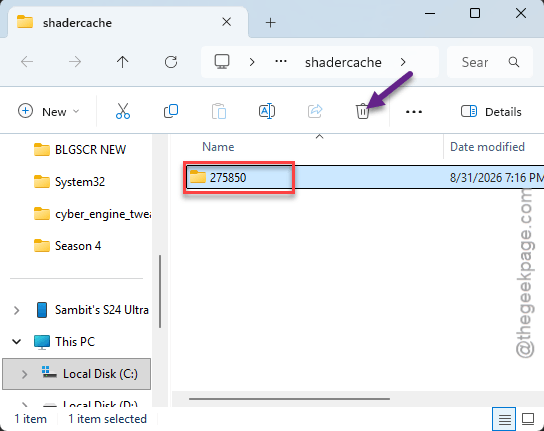The height and width of the screenshot is (431, 544).
Task: Switch to large thumbnails view
Action: tap(528, 419)
